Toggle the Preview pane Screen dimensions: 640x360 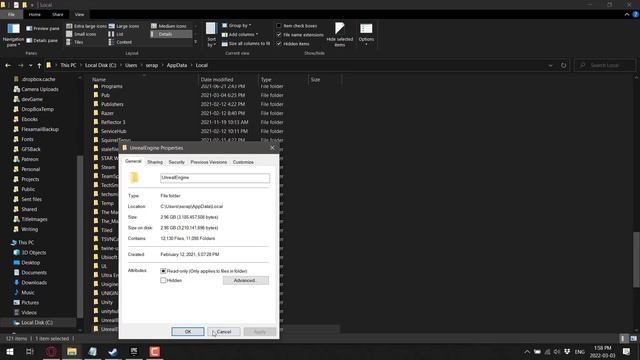pos(42,29)
